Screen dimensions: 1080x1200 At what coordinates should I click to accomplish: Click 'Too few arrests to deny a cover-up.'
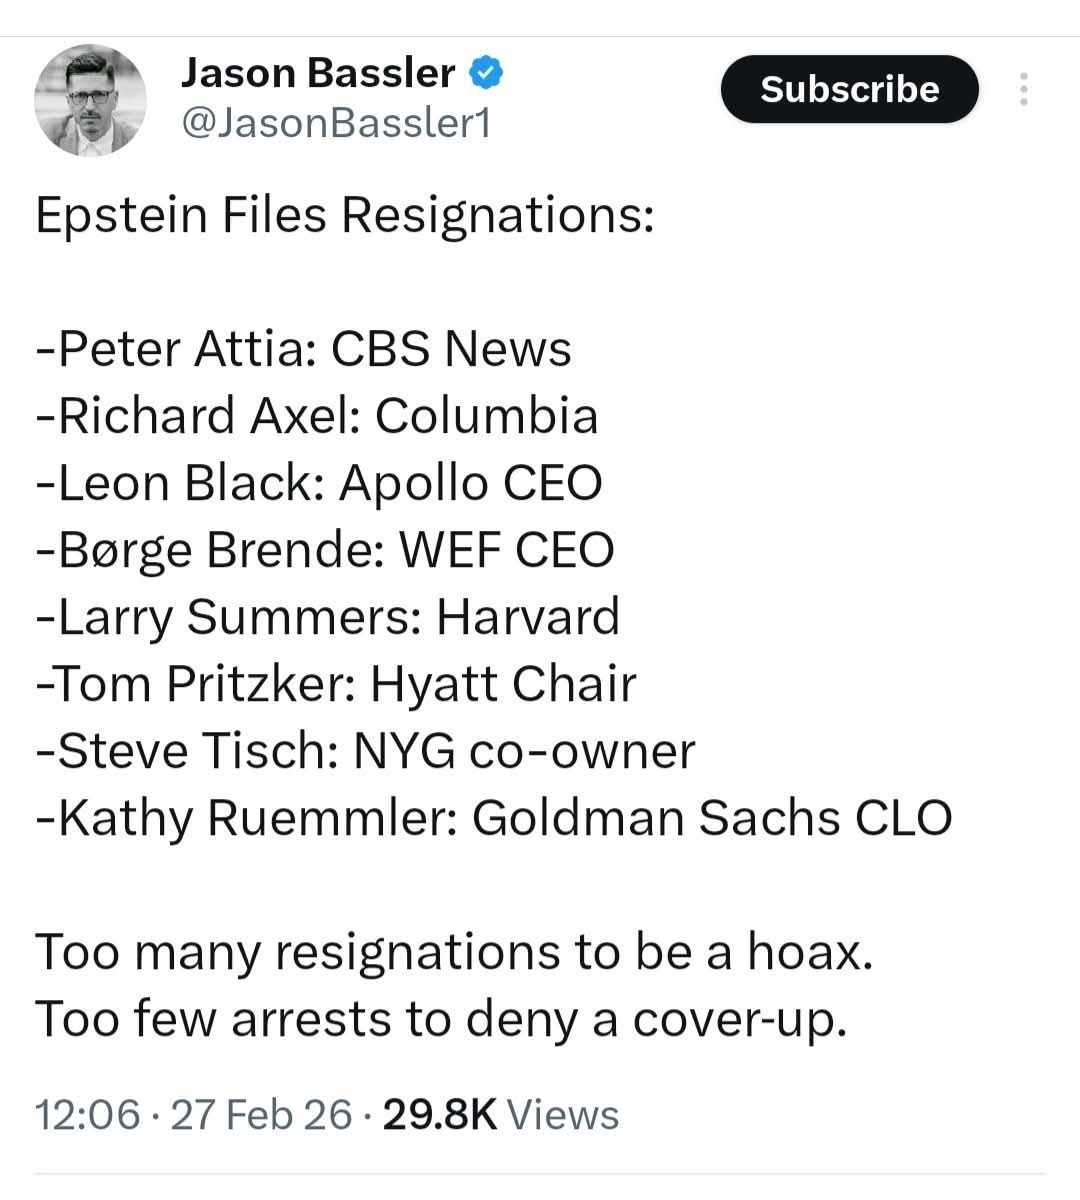click(441, 1019)
